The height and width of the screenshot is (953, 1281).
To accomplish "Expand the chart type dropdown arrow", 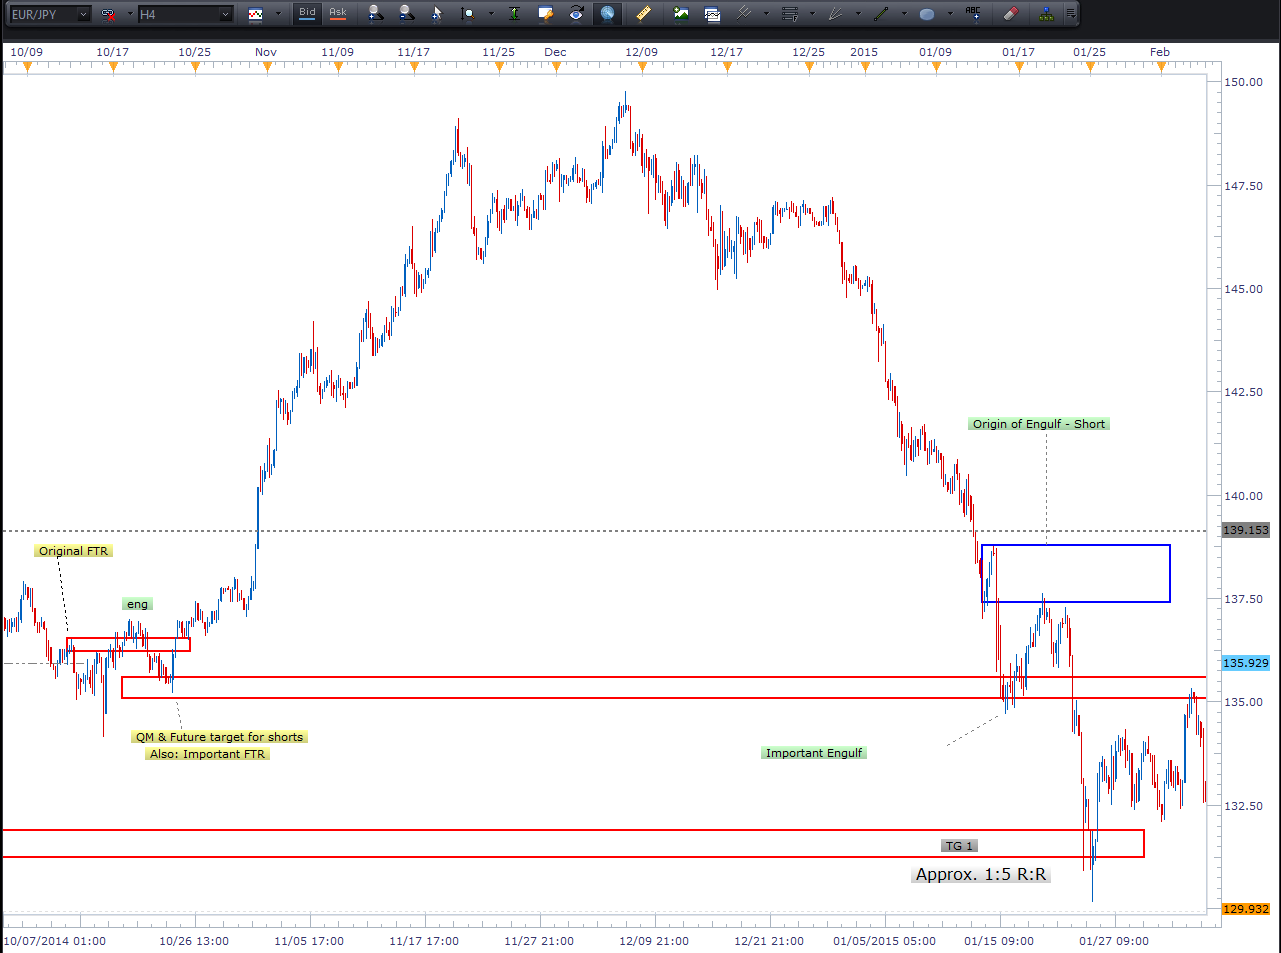I will [278, 14].
